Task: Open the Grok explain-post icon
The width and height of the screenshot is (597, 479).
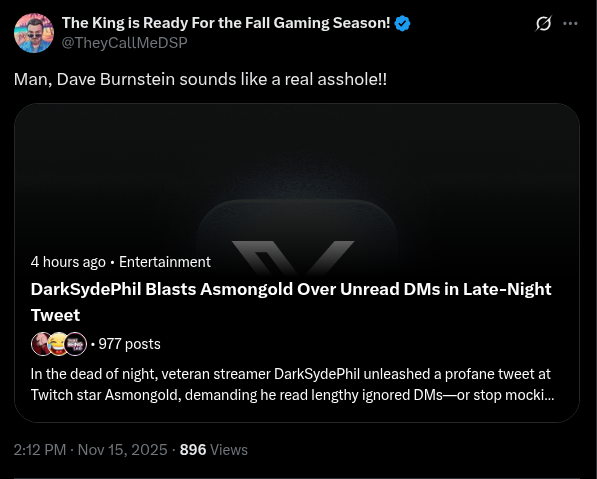Action: click(x=543, y=24)
